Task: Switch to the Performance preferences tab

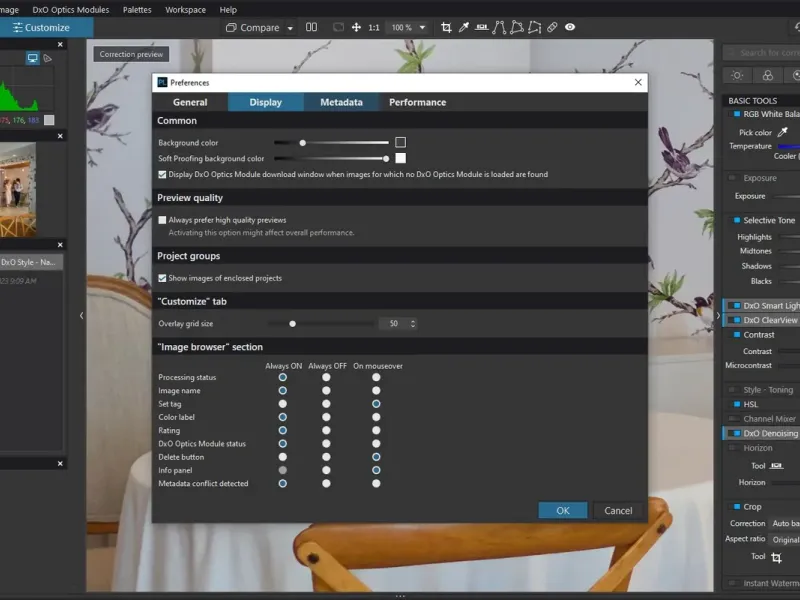Action: pyautogui.click(x=417, y=103)
